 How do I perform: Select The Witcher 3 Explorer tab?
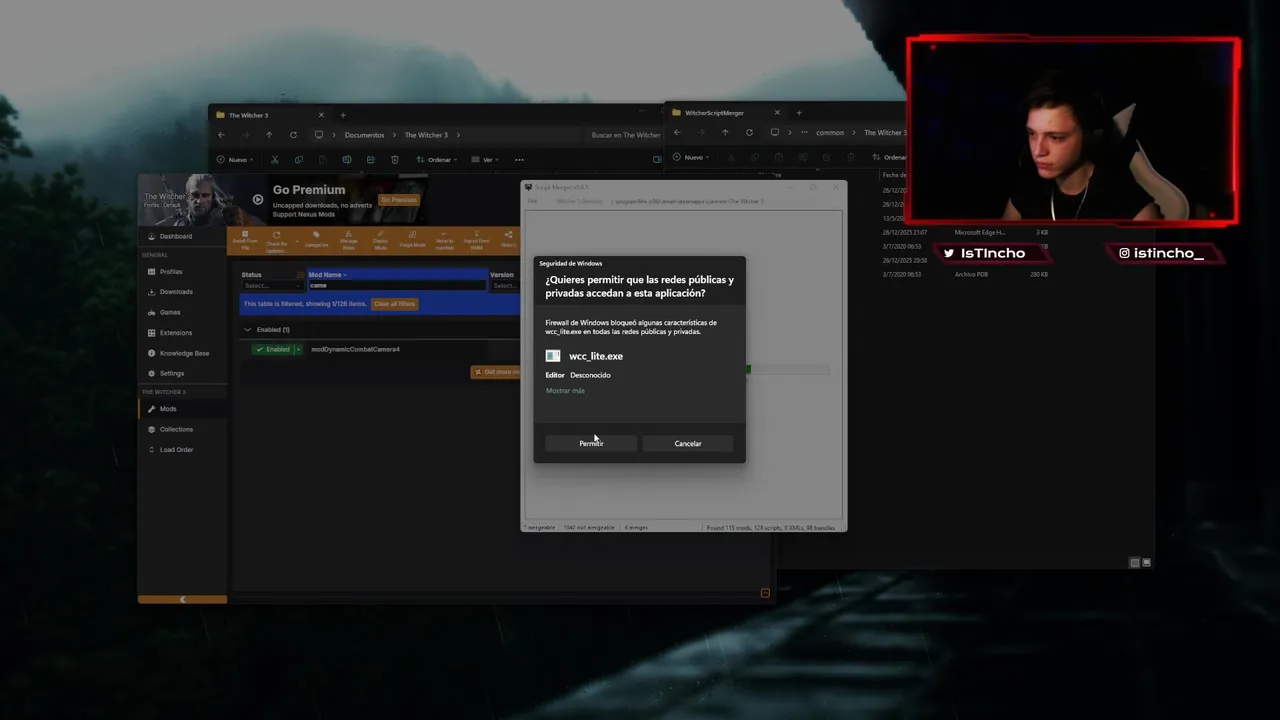pyautogui.click(x=270, y=115)
